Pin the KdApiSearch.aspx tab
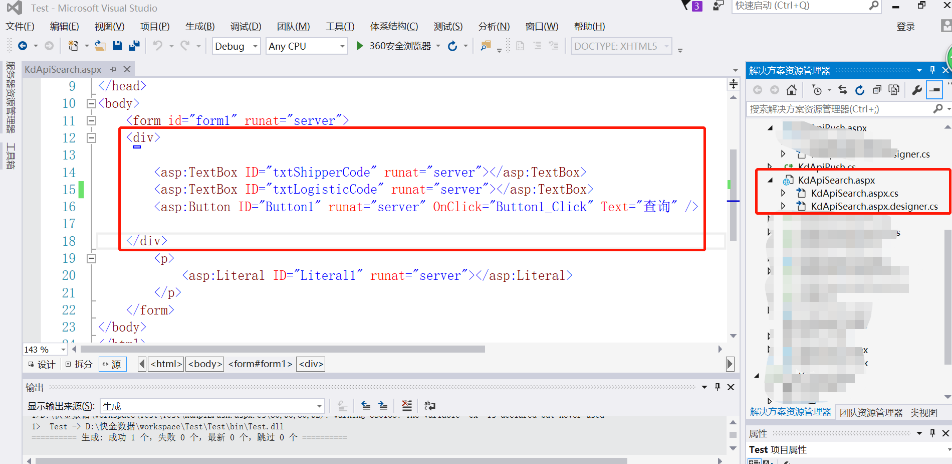The height and width of the screenshot is (464, 952). coord(113,69)
